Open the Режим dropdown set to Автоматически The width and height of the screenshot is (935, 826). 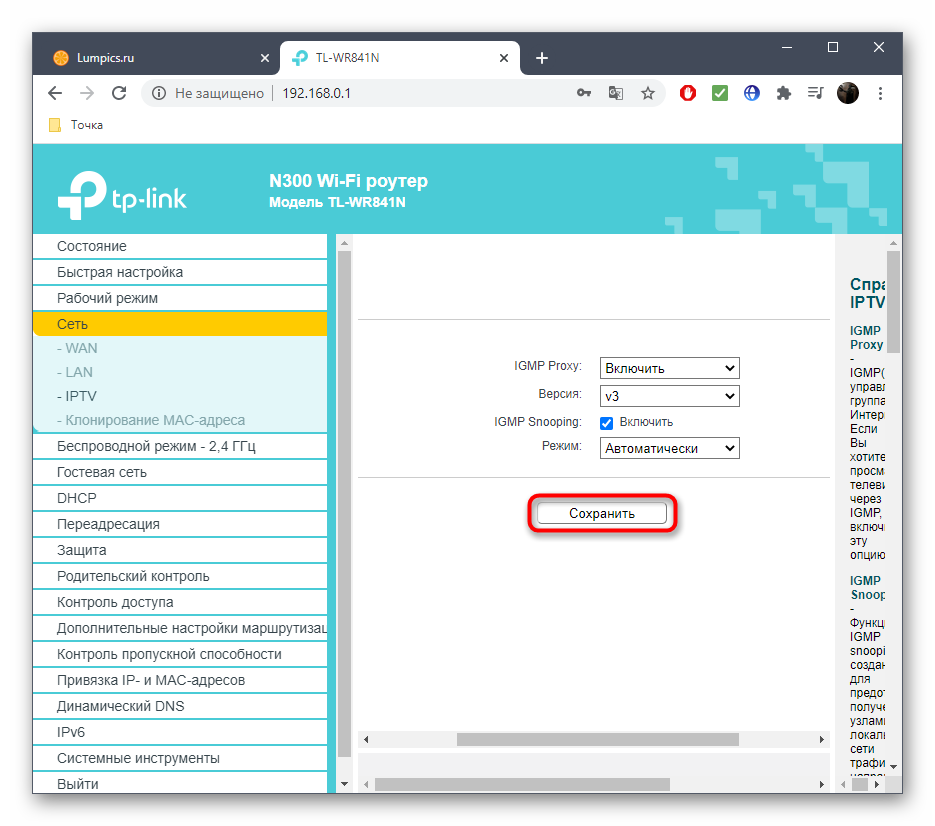669,449
